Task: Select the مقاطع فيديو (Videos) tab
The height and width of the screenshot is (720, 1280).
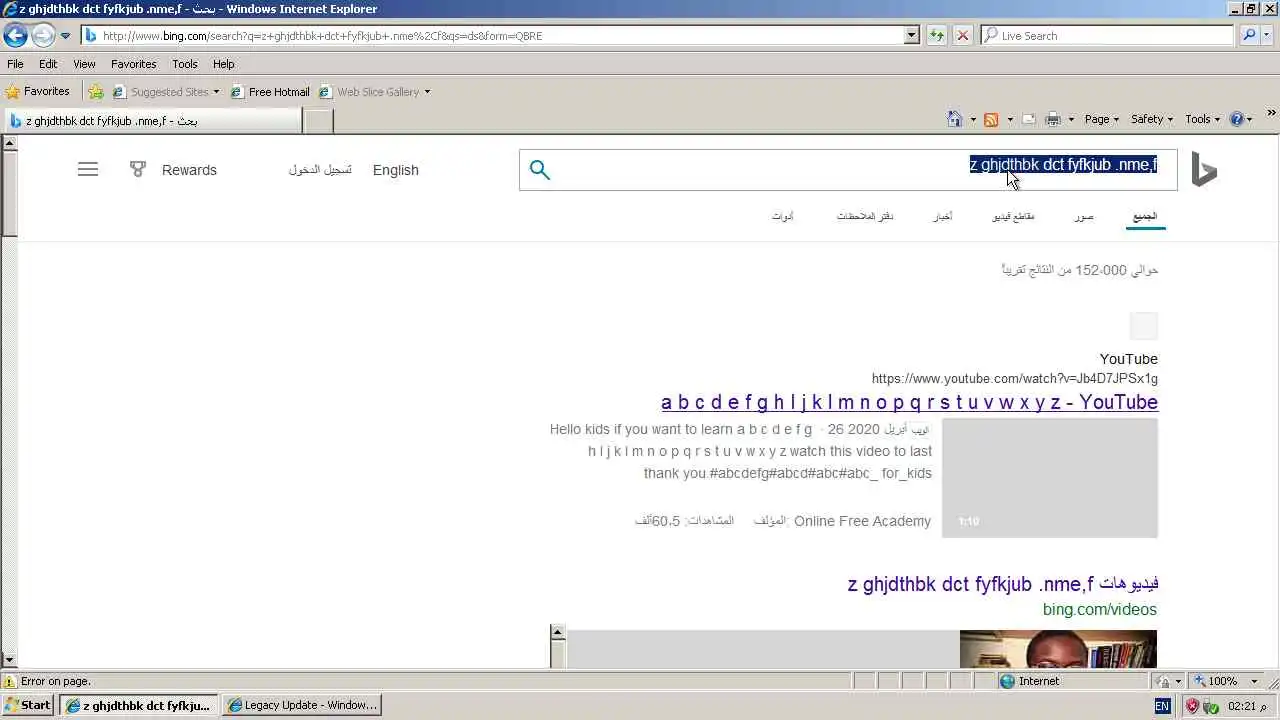Action: click(x=1013, y=216)
